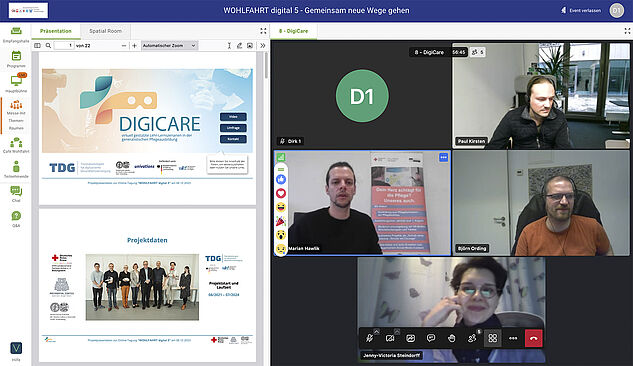Click the page number field
The height and width of the screenshot is (366, 633).
point(64,46)
